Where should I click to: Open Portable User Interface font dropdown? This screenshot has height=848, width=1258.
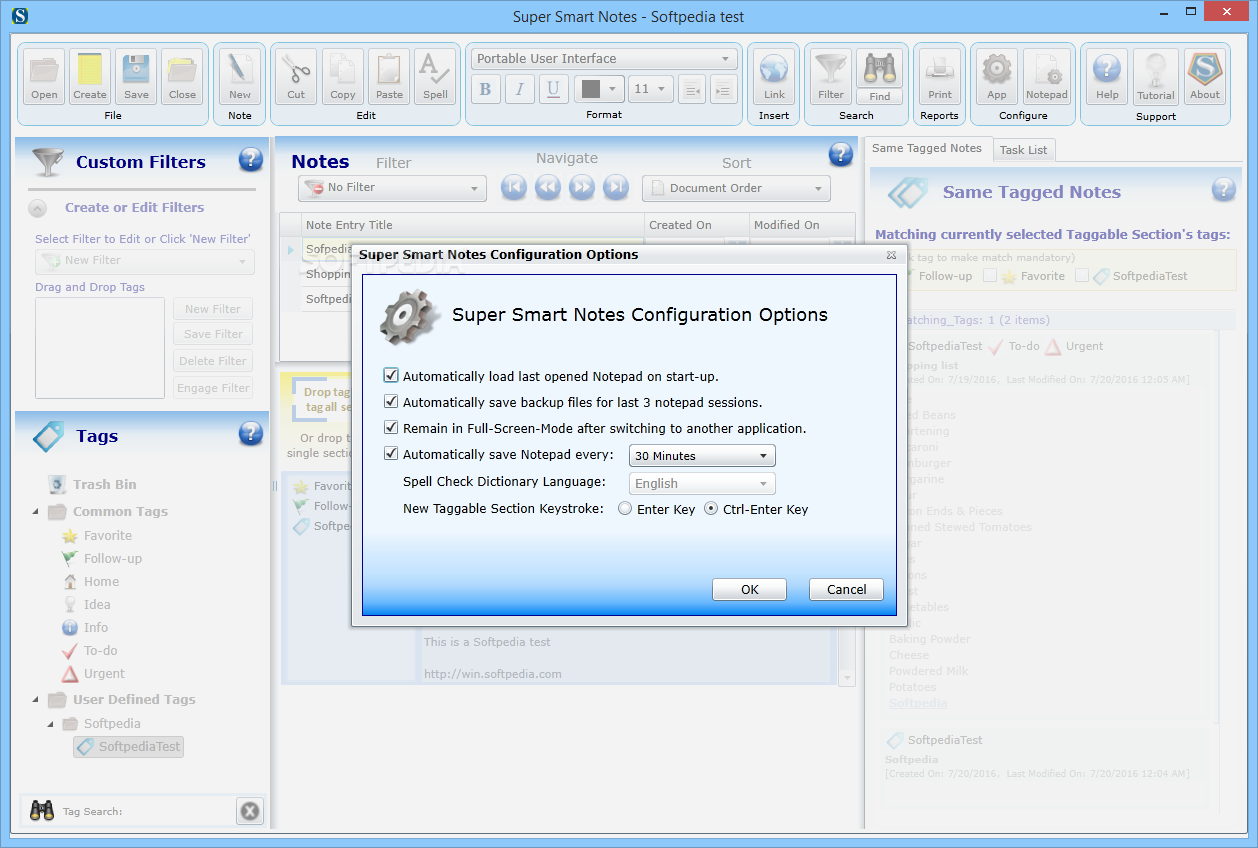pos(604,59)
